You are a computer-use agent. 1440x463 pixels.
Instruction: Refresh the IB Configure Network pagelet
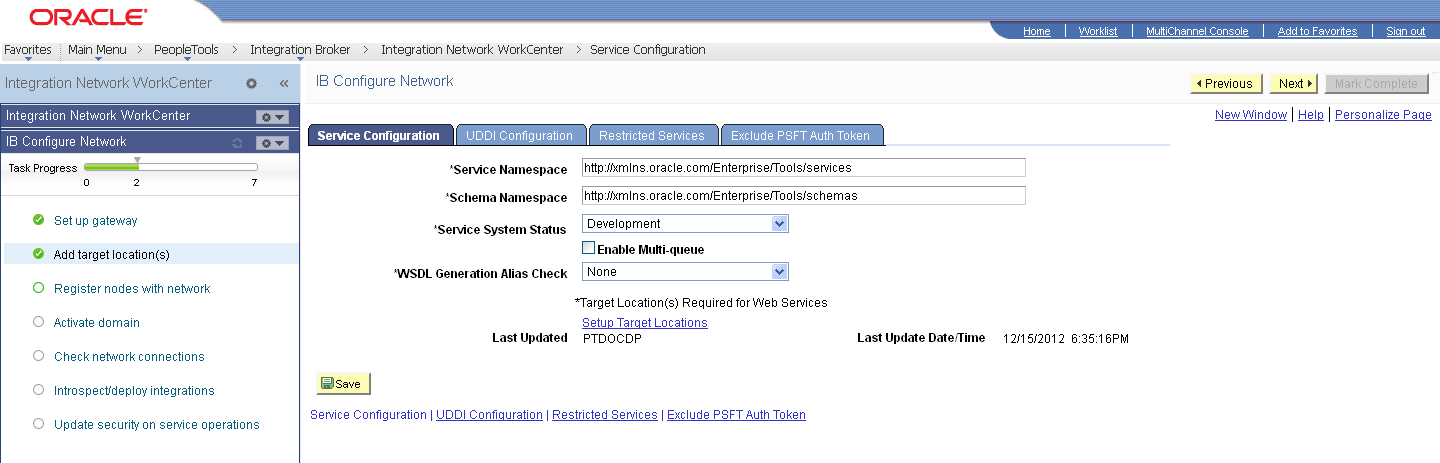click(x=237, y=143)
